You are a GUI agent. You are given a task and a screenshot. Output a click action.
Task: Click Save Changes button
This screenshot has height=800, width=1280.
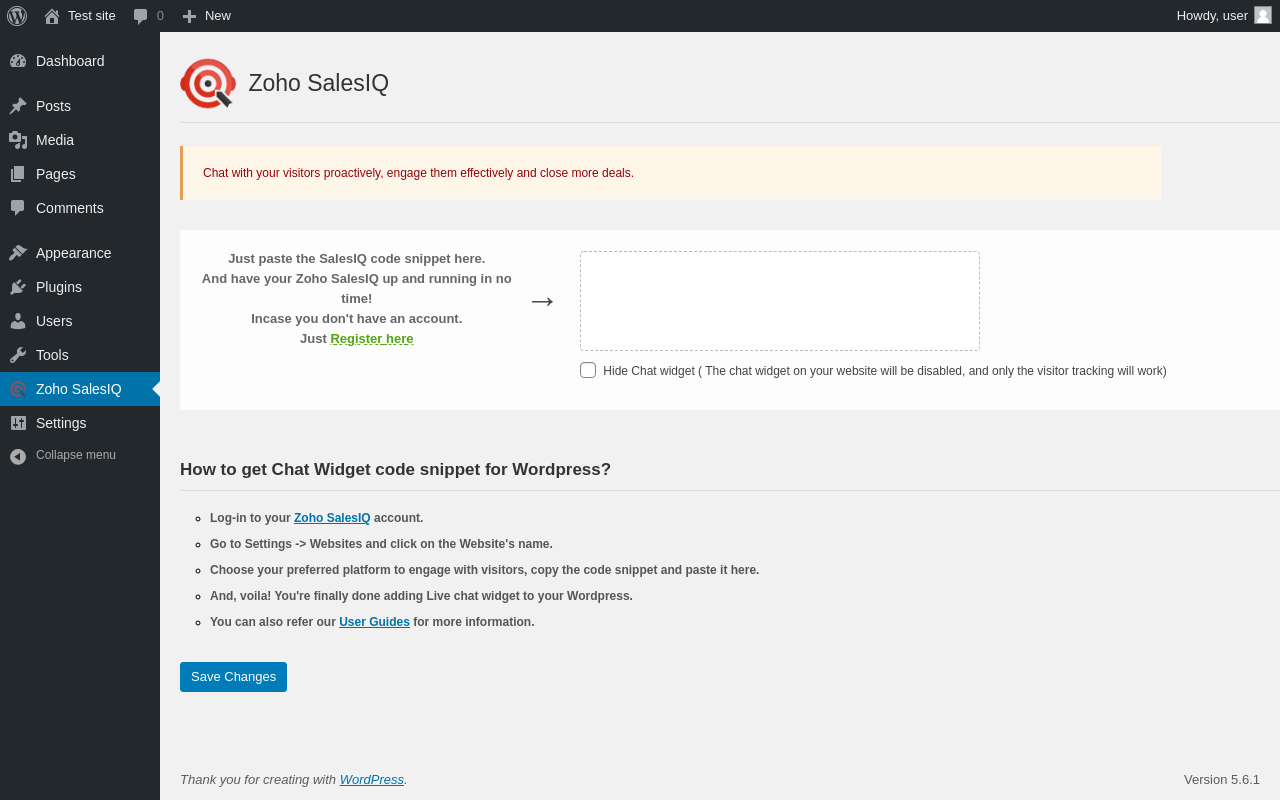[x=233, y=677]
